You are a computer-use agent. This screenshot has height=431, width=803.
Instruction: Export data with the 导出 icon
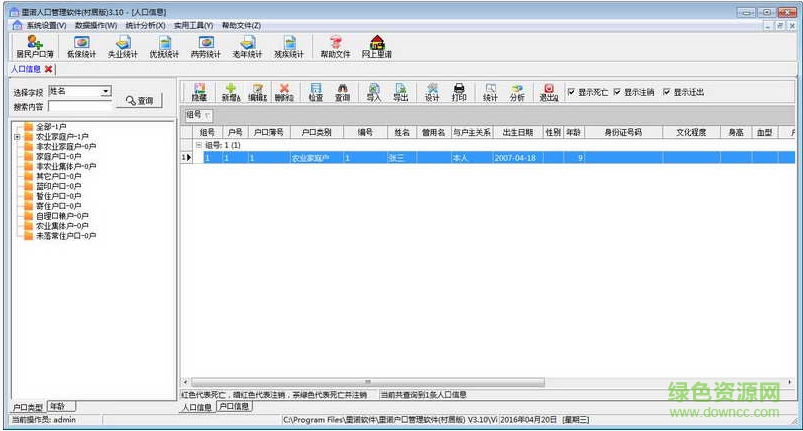(400, 92)
